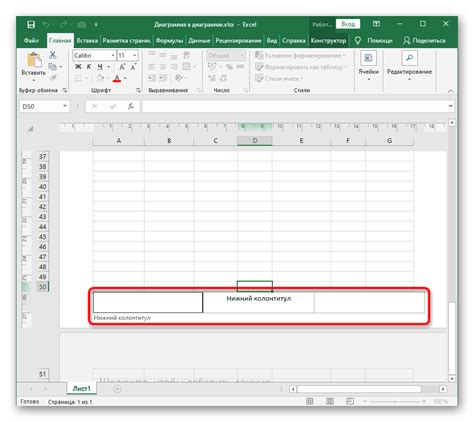Viewport: 474px width, 422px height.
Task: Switch to the Рецензирование tab
Action: 238,41
